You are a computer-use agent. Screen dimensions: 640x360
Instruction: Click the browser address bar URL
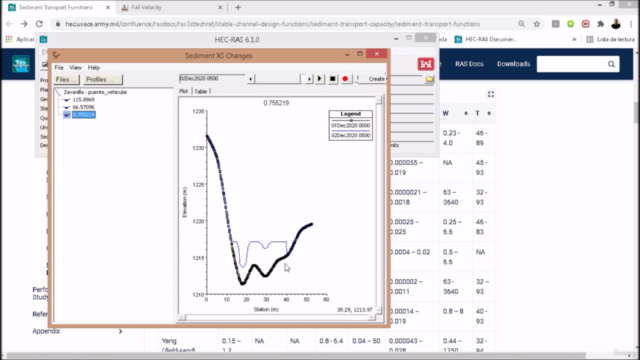tap(272, 24)
